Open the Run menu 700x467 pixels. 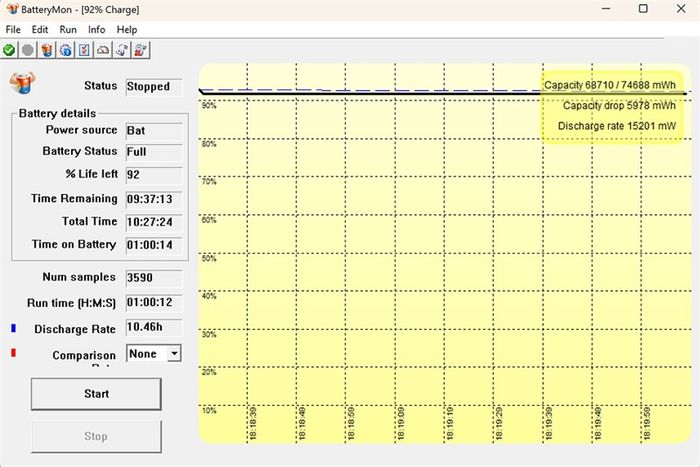68,29
